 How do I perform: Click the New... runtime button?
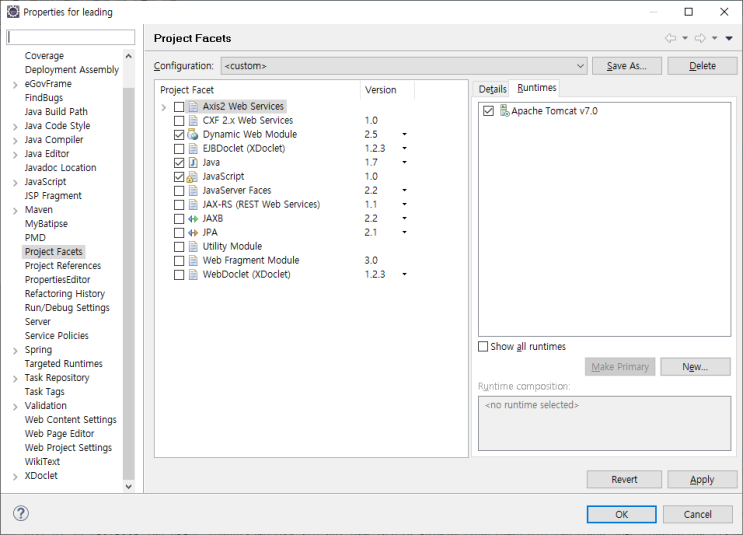695,367
